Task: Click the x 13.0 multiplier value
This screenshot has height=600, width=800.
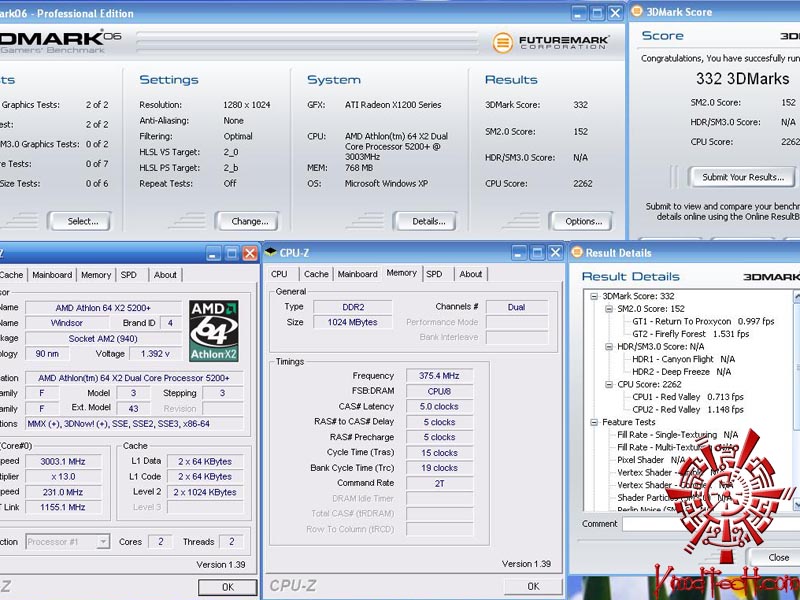Action: pyautogui.click(x=63, y=477)
